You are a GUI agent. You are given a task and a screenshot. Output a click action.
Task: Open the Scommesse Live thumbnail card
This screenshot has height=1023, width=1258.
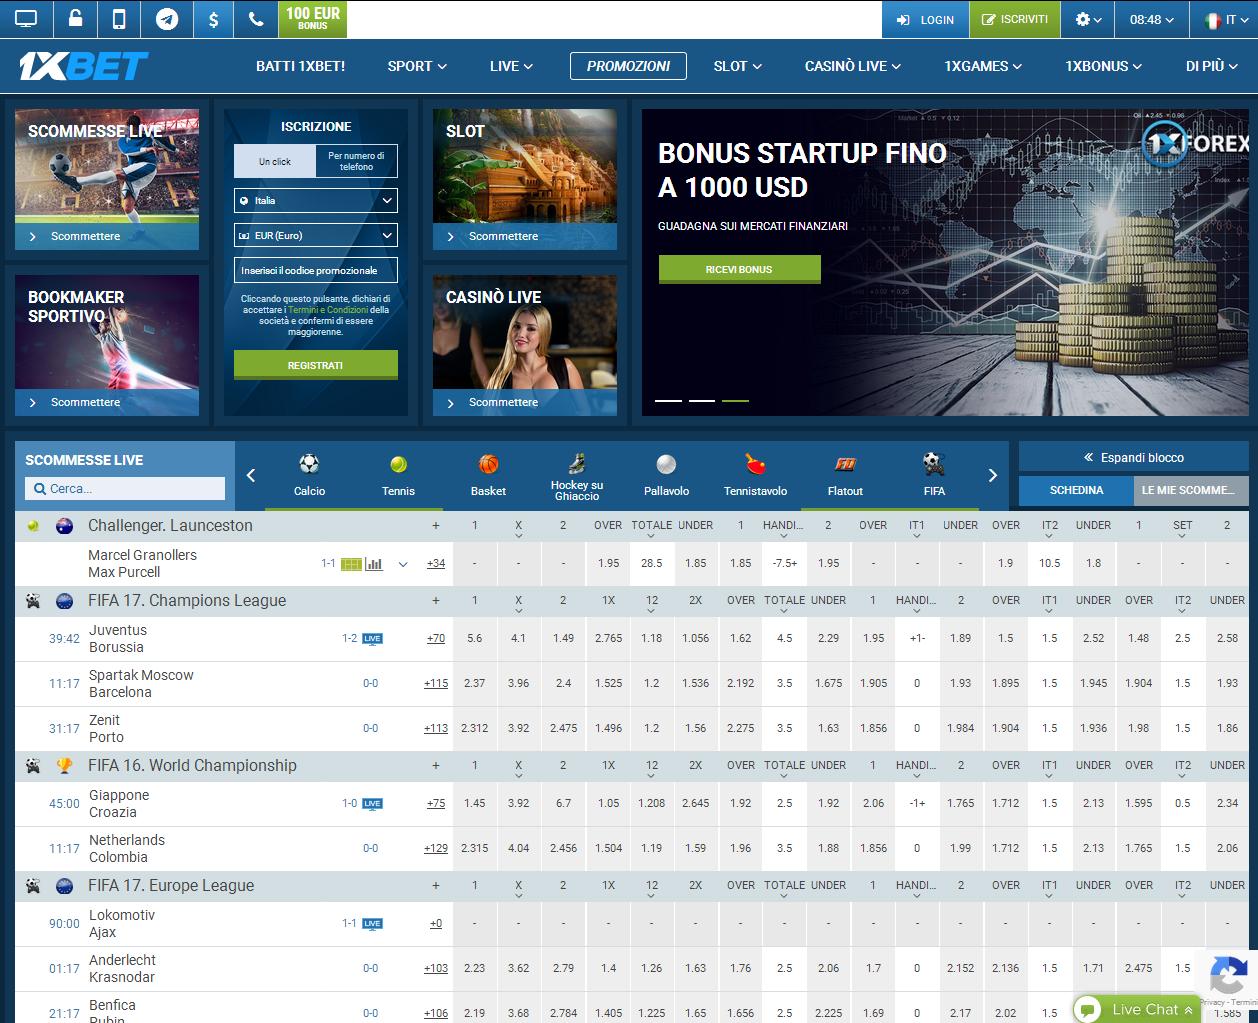point(107,179)
